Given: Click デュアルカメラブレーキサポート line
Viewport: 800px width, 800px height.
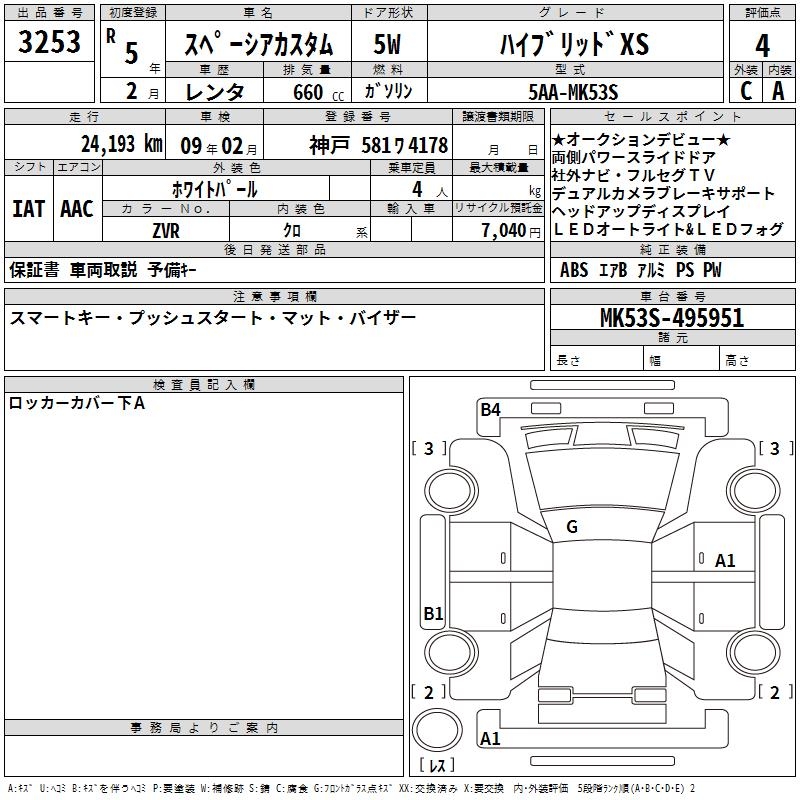Looking at the screenshot, I should [x=663, y=193].
